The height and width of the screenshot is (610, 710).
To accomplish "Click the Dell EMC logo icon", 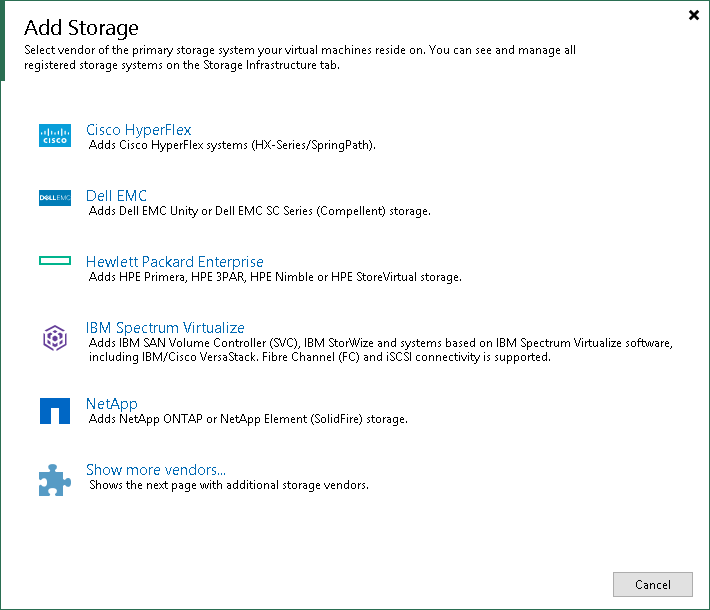I will (55, 198).
